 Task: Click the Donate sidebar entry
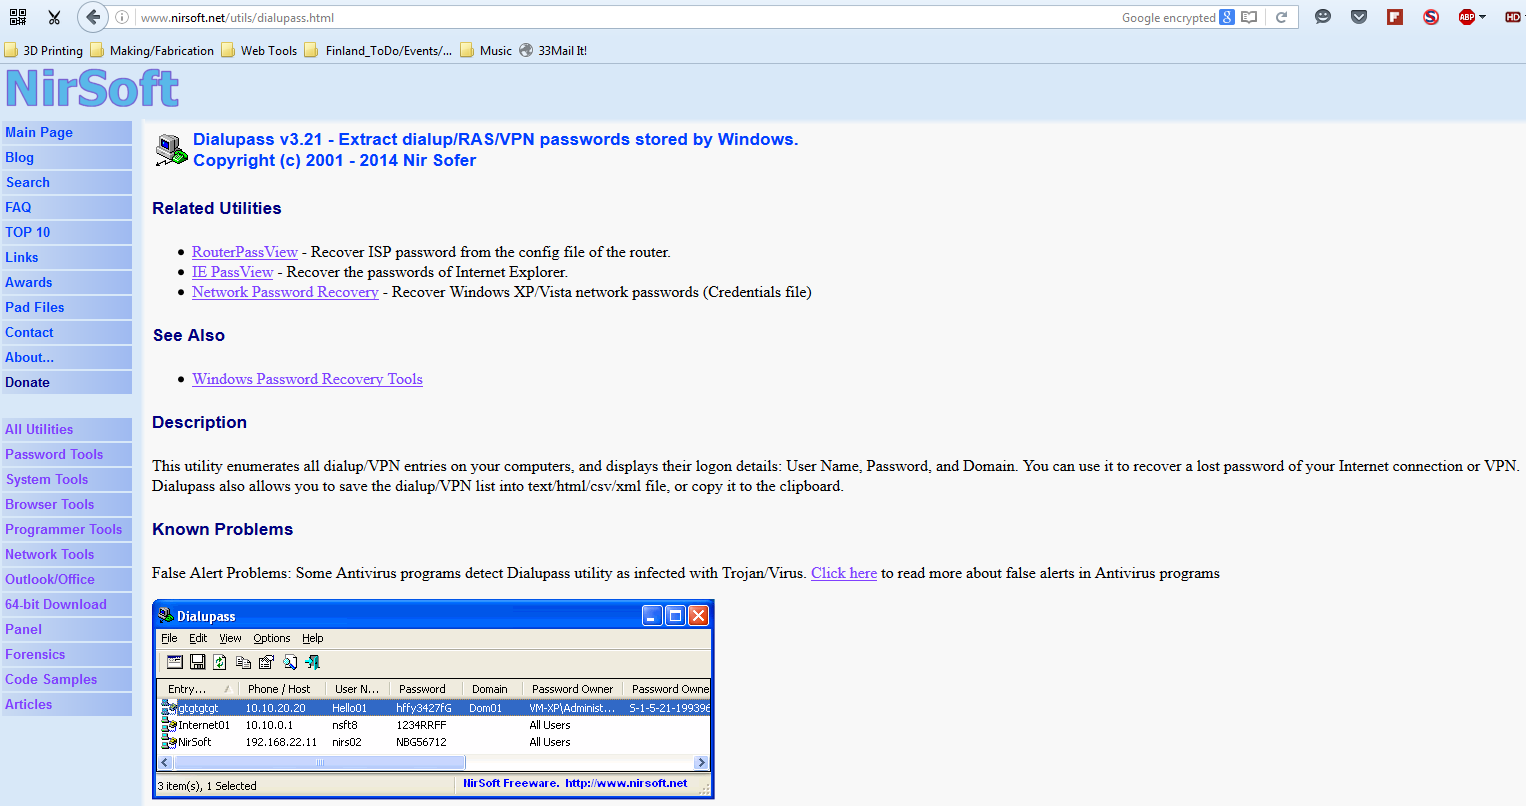[27, 382]
